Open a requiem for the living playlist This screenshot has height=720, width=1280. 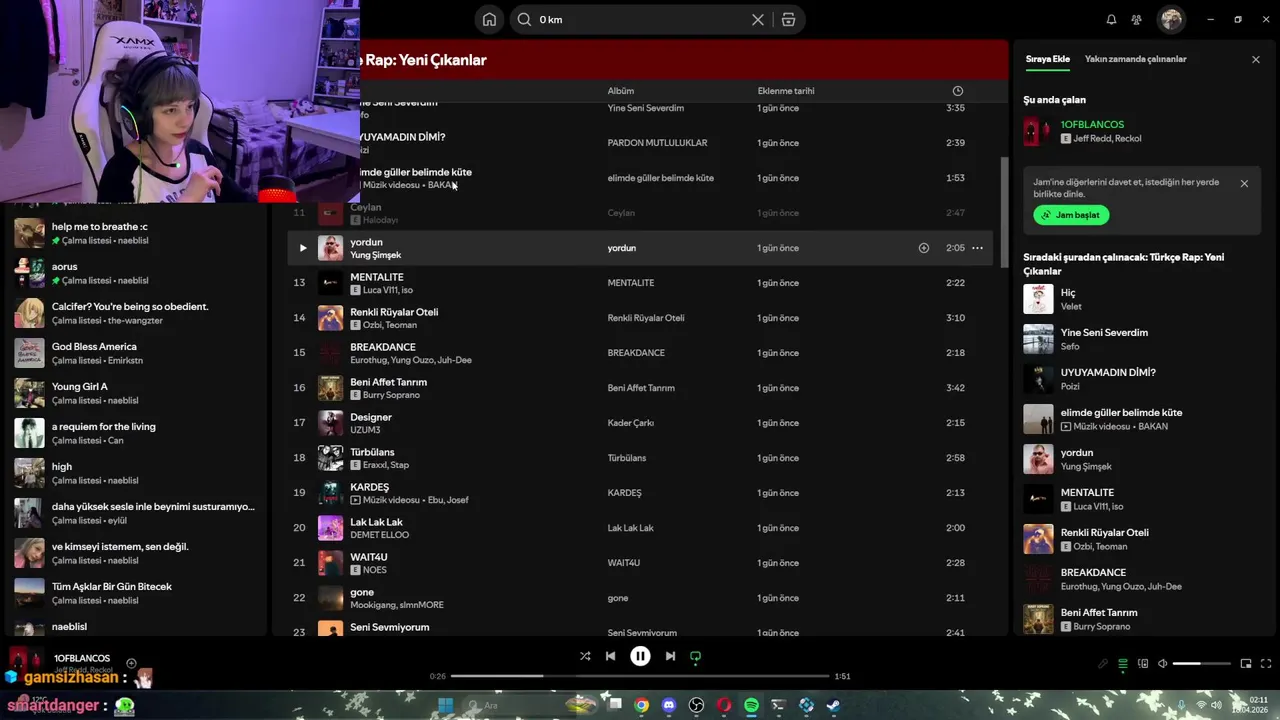click(135, 433)
